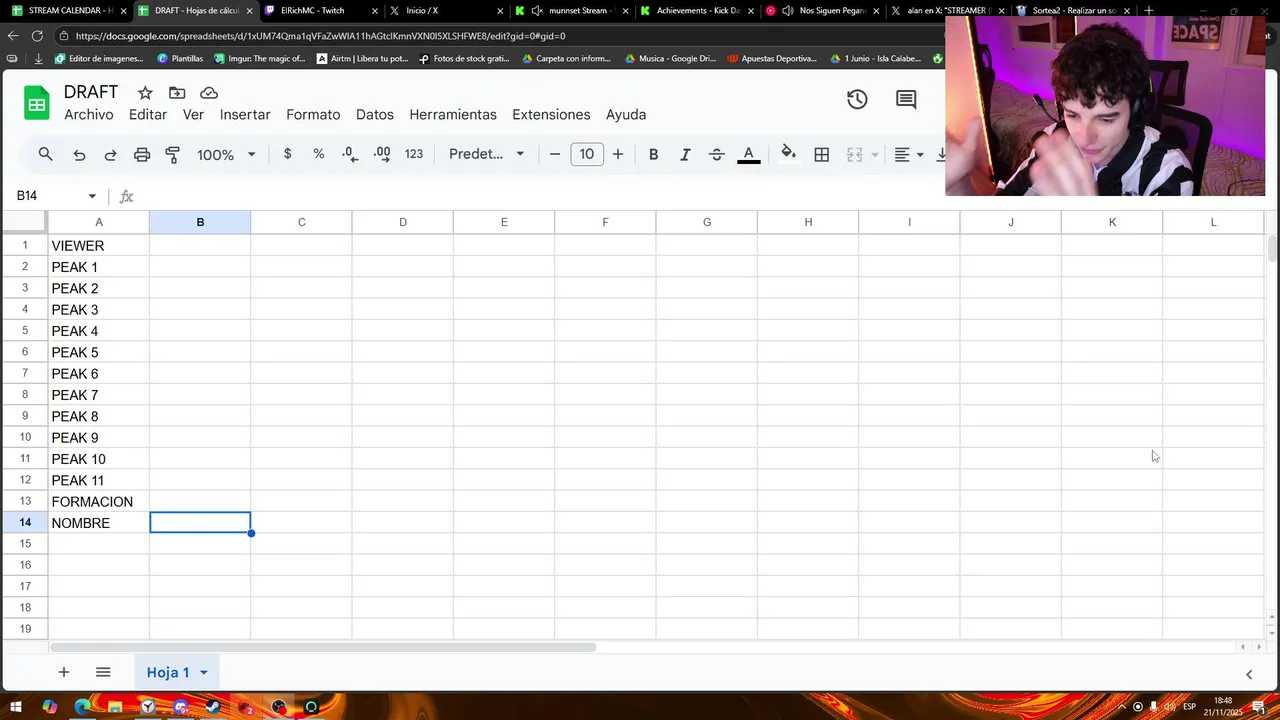Decrease decimal places
The width and height of the screenshot is (1280, 720).
pos(350,154)
